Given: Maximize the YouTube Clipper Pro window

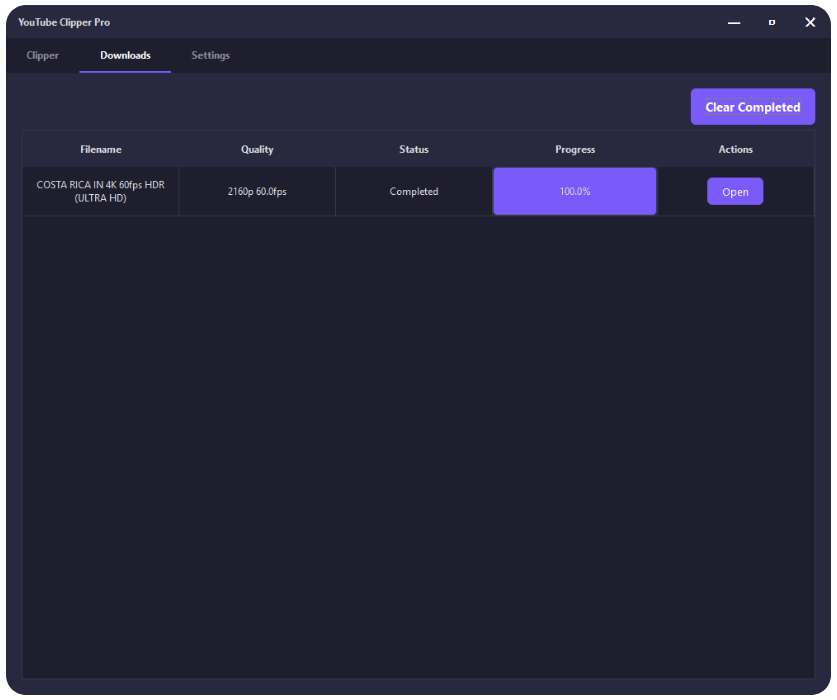Looking at the screenshot, I should (x=772, y=22).
